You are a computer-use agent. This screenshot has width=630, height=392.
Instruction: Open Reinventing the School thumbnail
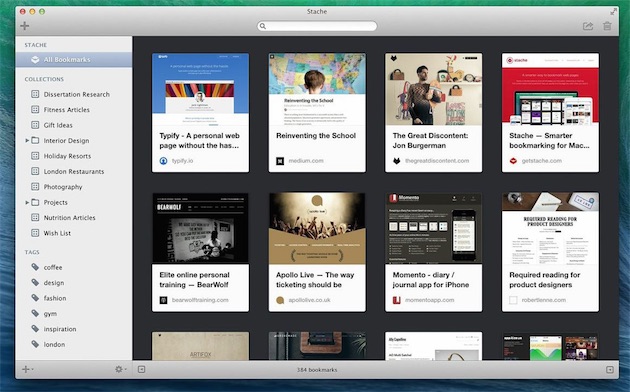pyautogui.click(x=317, y=89)
